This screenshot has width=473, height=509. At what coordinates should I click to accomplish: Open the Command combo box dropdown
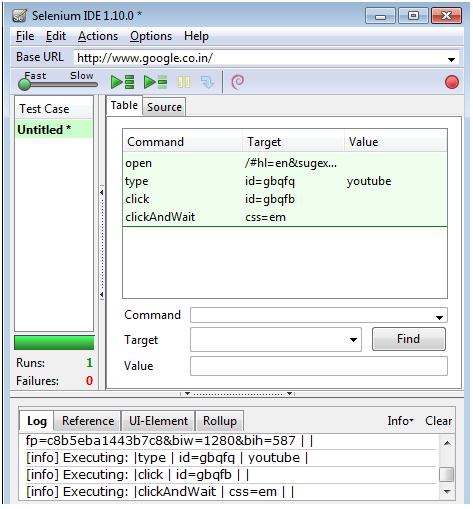[x=439, y=318]
